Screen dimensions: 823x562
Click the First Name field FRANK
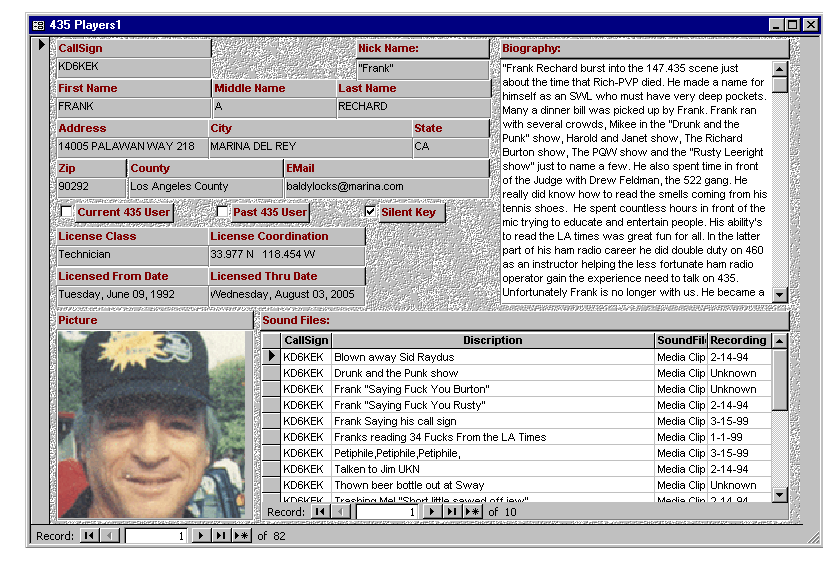pyautogui.click(x=133, y=107)
